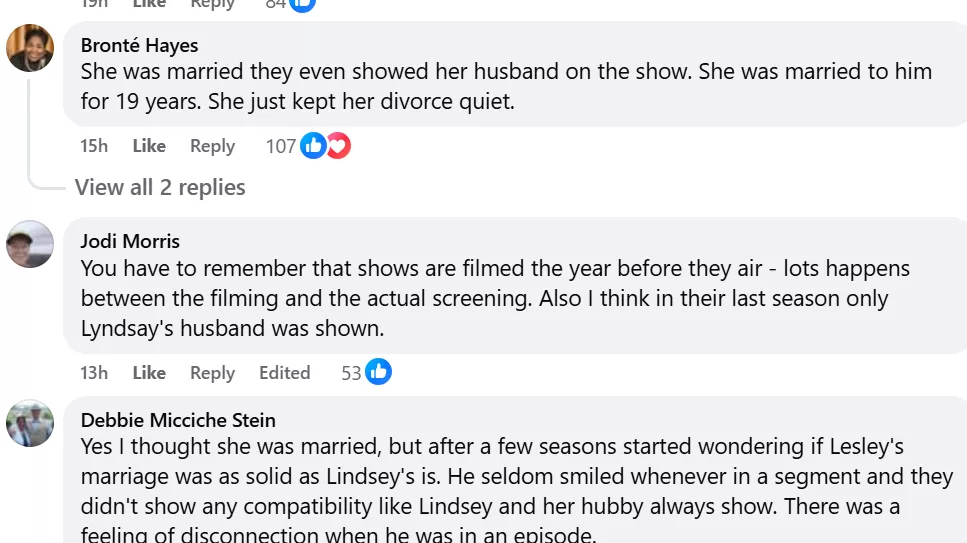The image size is (967, 543).
Task: Show edit history via the Edited label
Action: (x=284, y=373)
